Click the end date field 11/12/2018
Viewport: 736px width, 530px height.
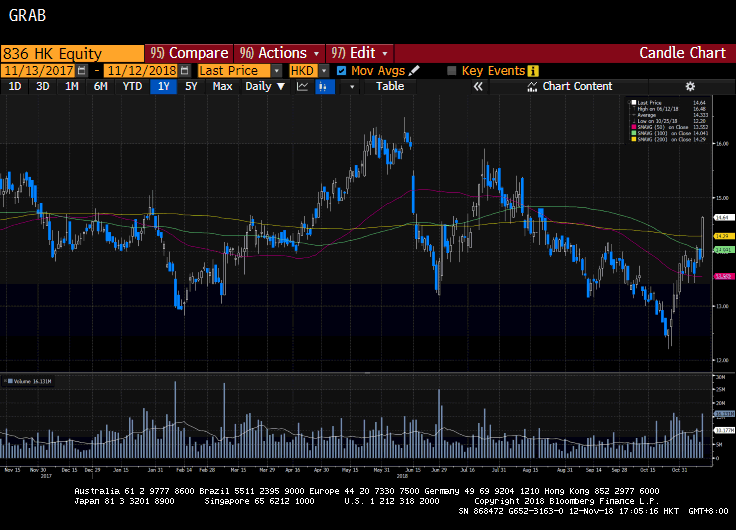141,71
